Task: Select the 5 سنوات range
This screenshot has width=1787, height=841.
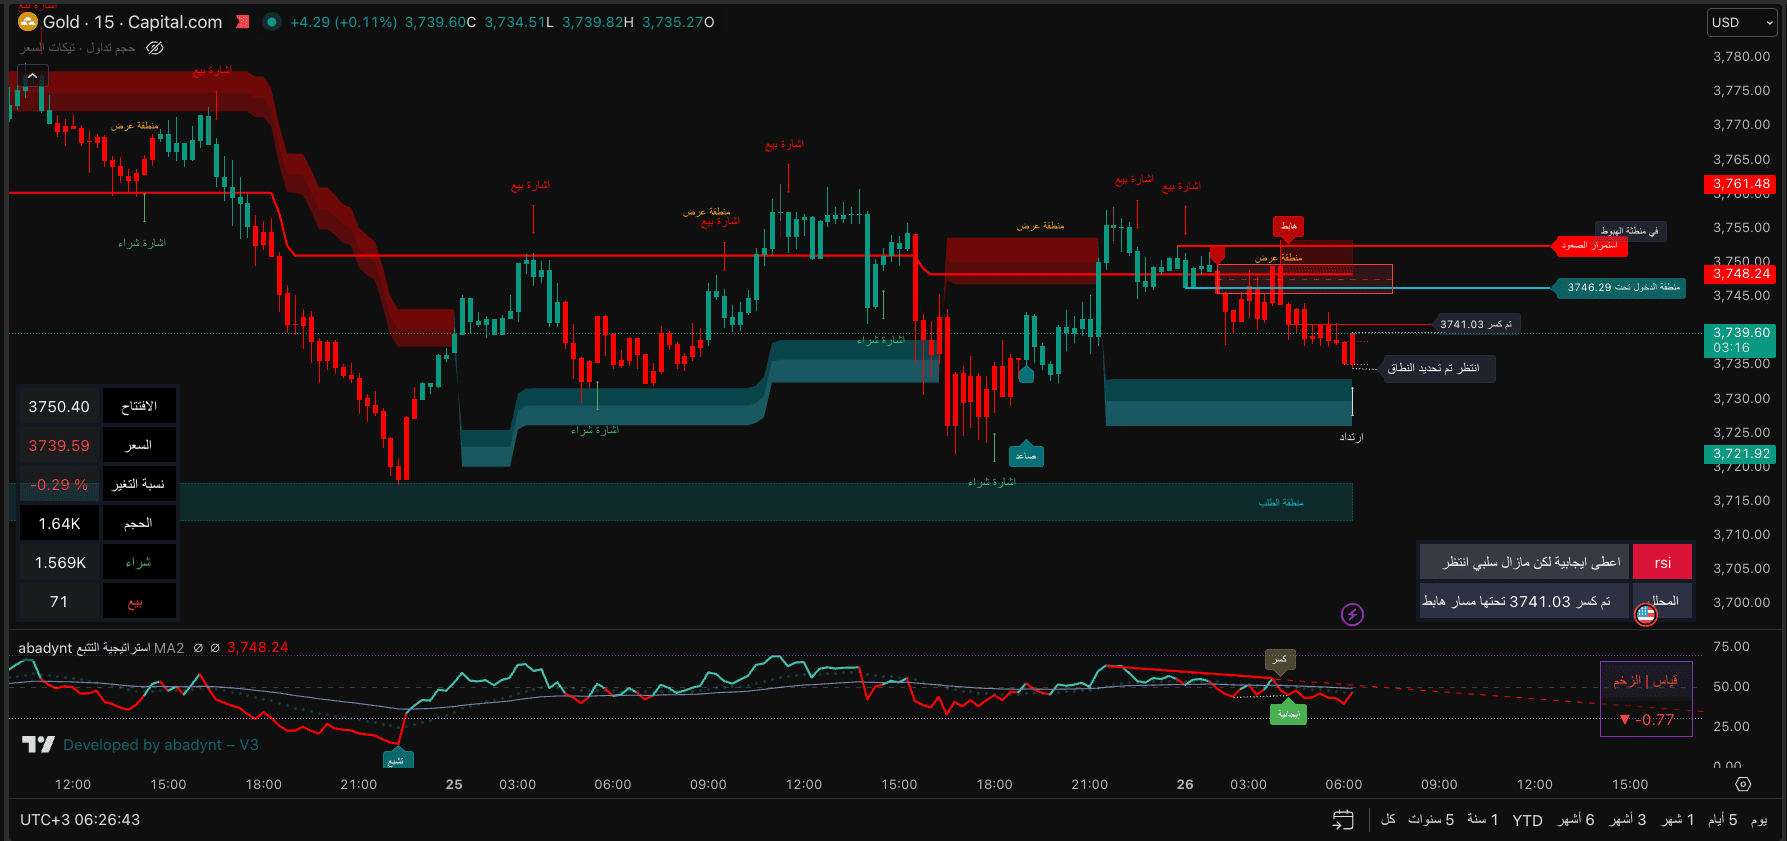Action: [1431, 820]
